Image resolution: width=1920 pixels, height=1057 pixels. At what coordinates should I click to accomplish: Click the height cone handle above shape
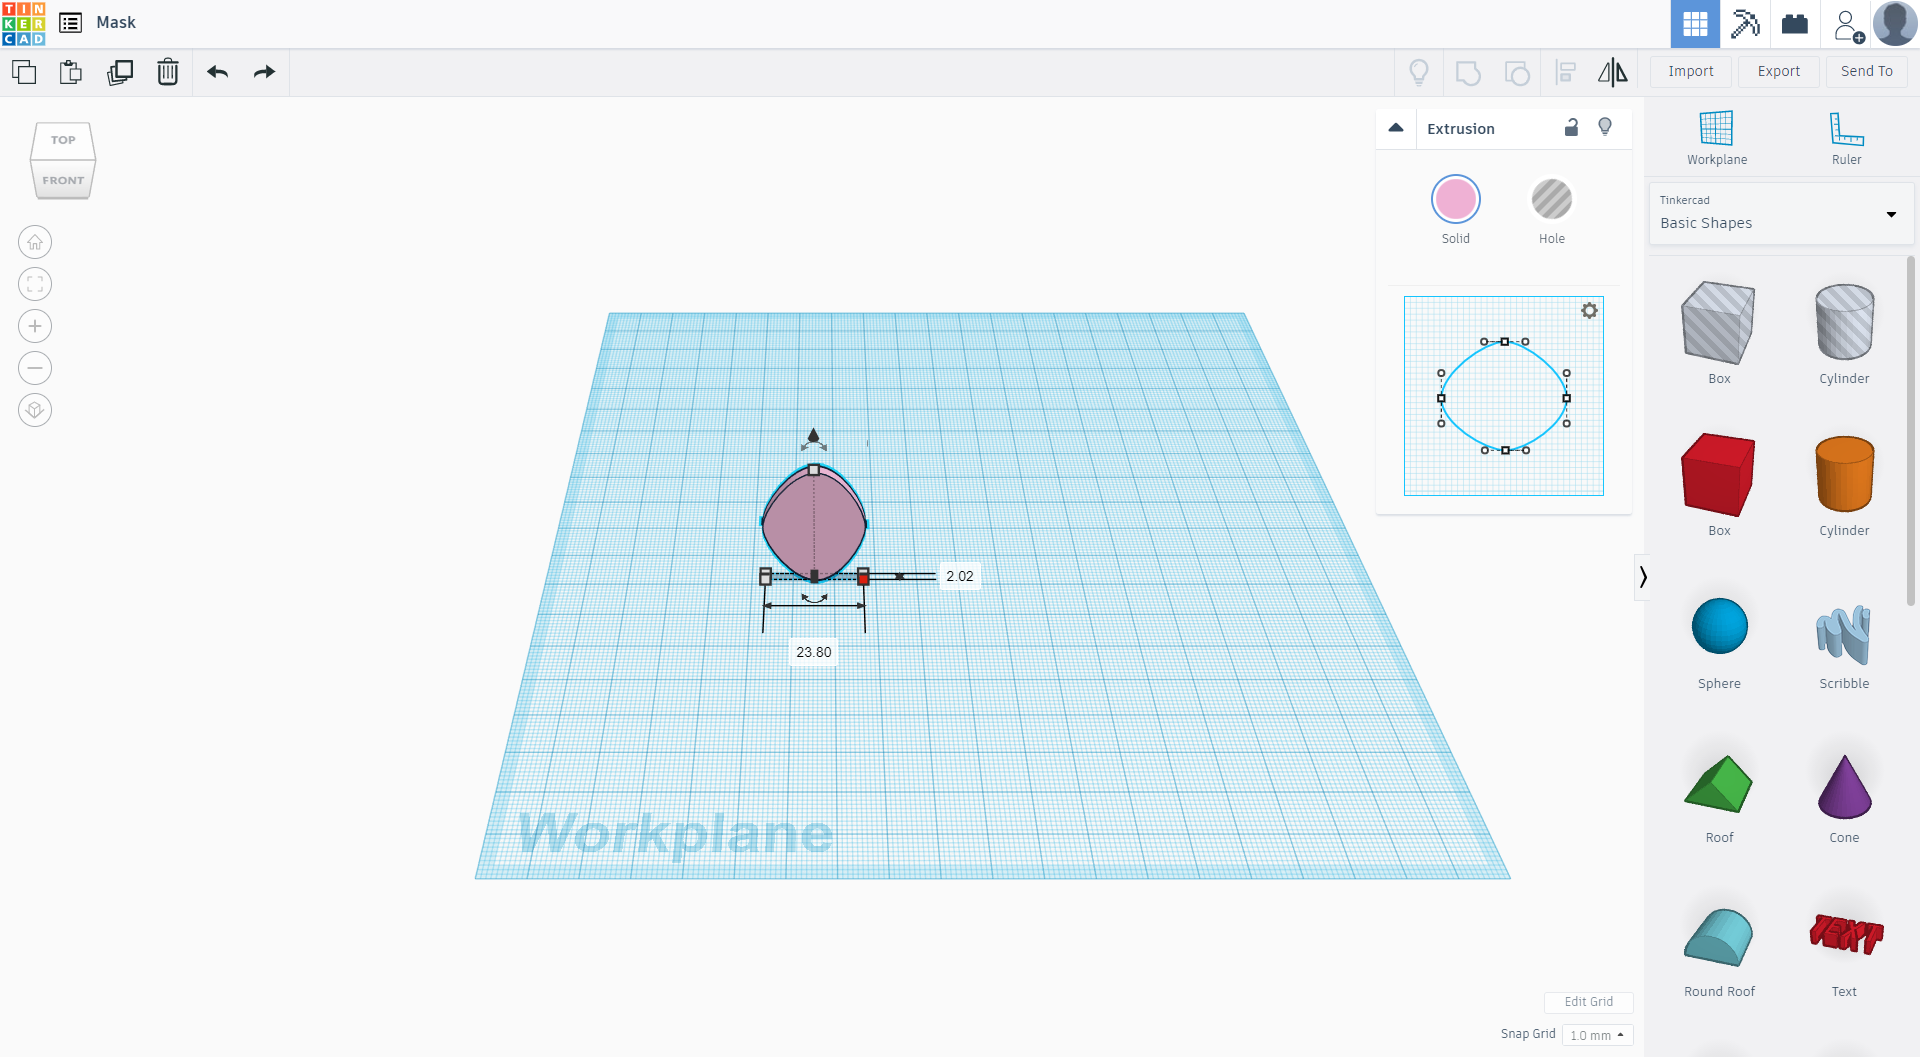click(813, 435)
